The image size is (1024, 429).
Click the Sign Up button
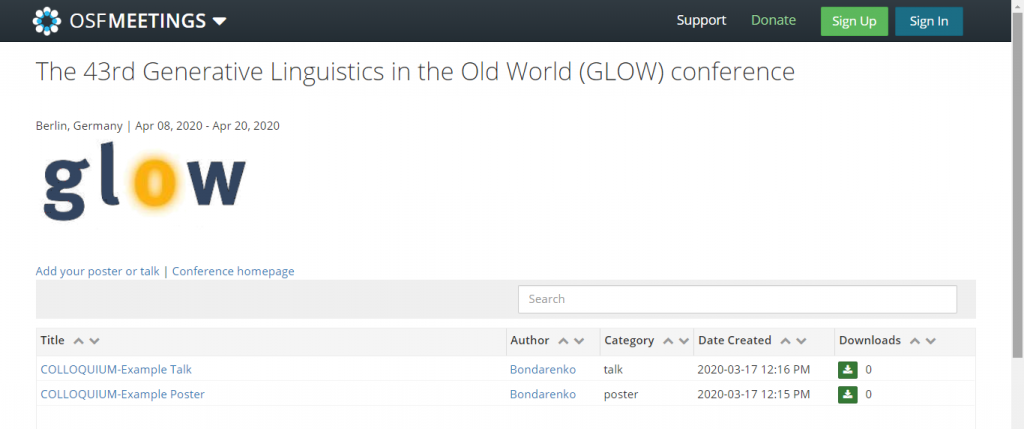[854, 22]
